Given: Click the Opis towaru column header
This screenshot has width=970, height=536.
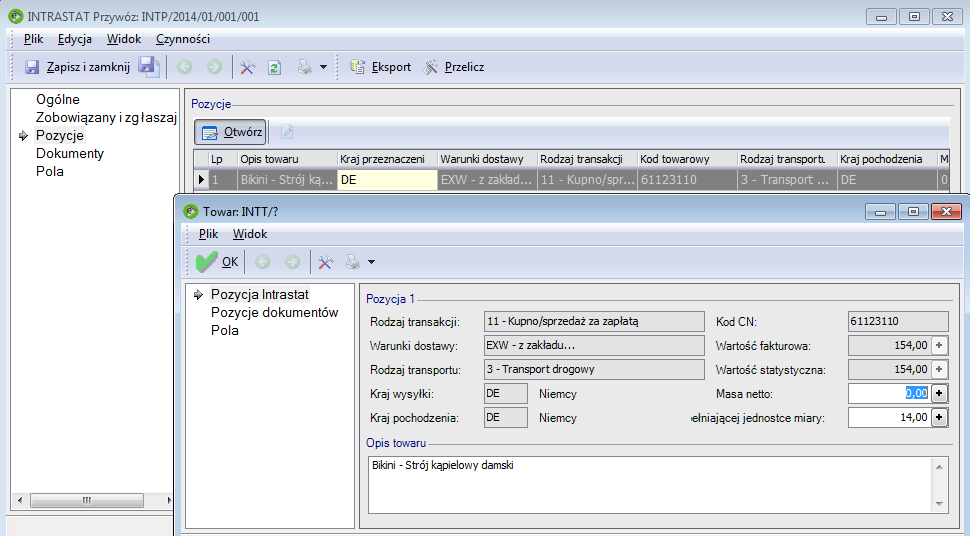Looking at the screenshot, I should click(x=287, y=159).
